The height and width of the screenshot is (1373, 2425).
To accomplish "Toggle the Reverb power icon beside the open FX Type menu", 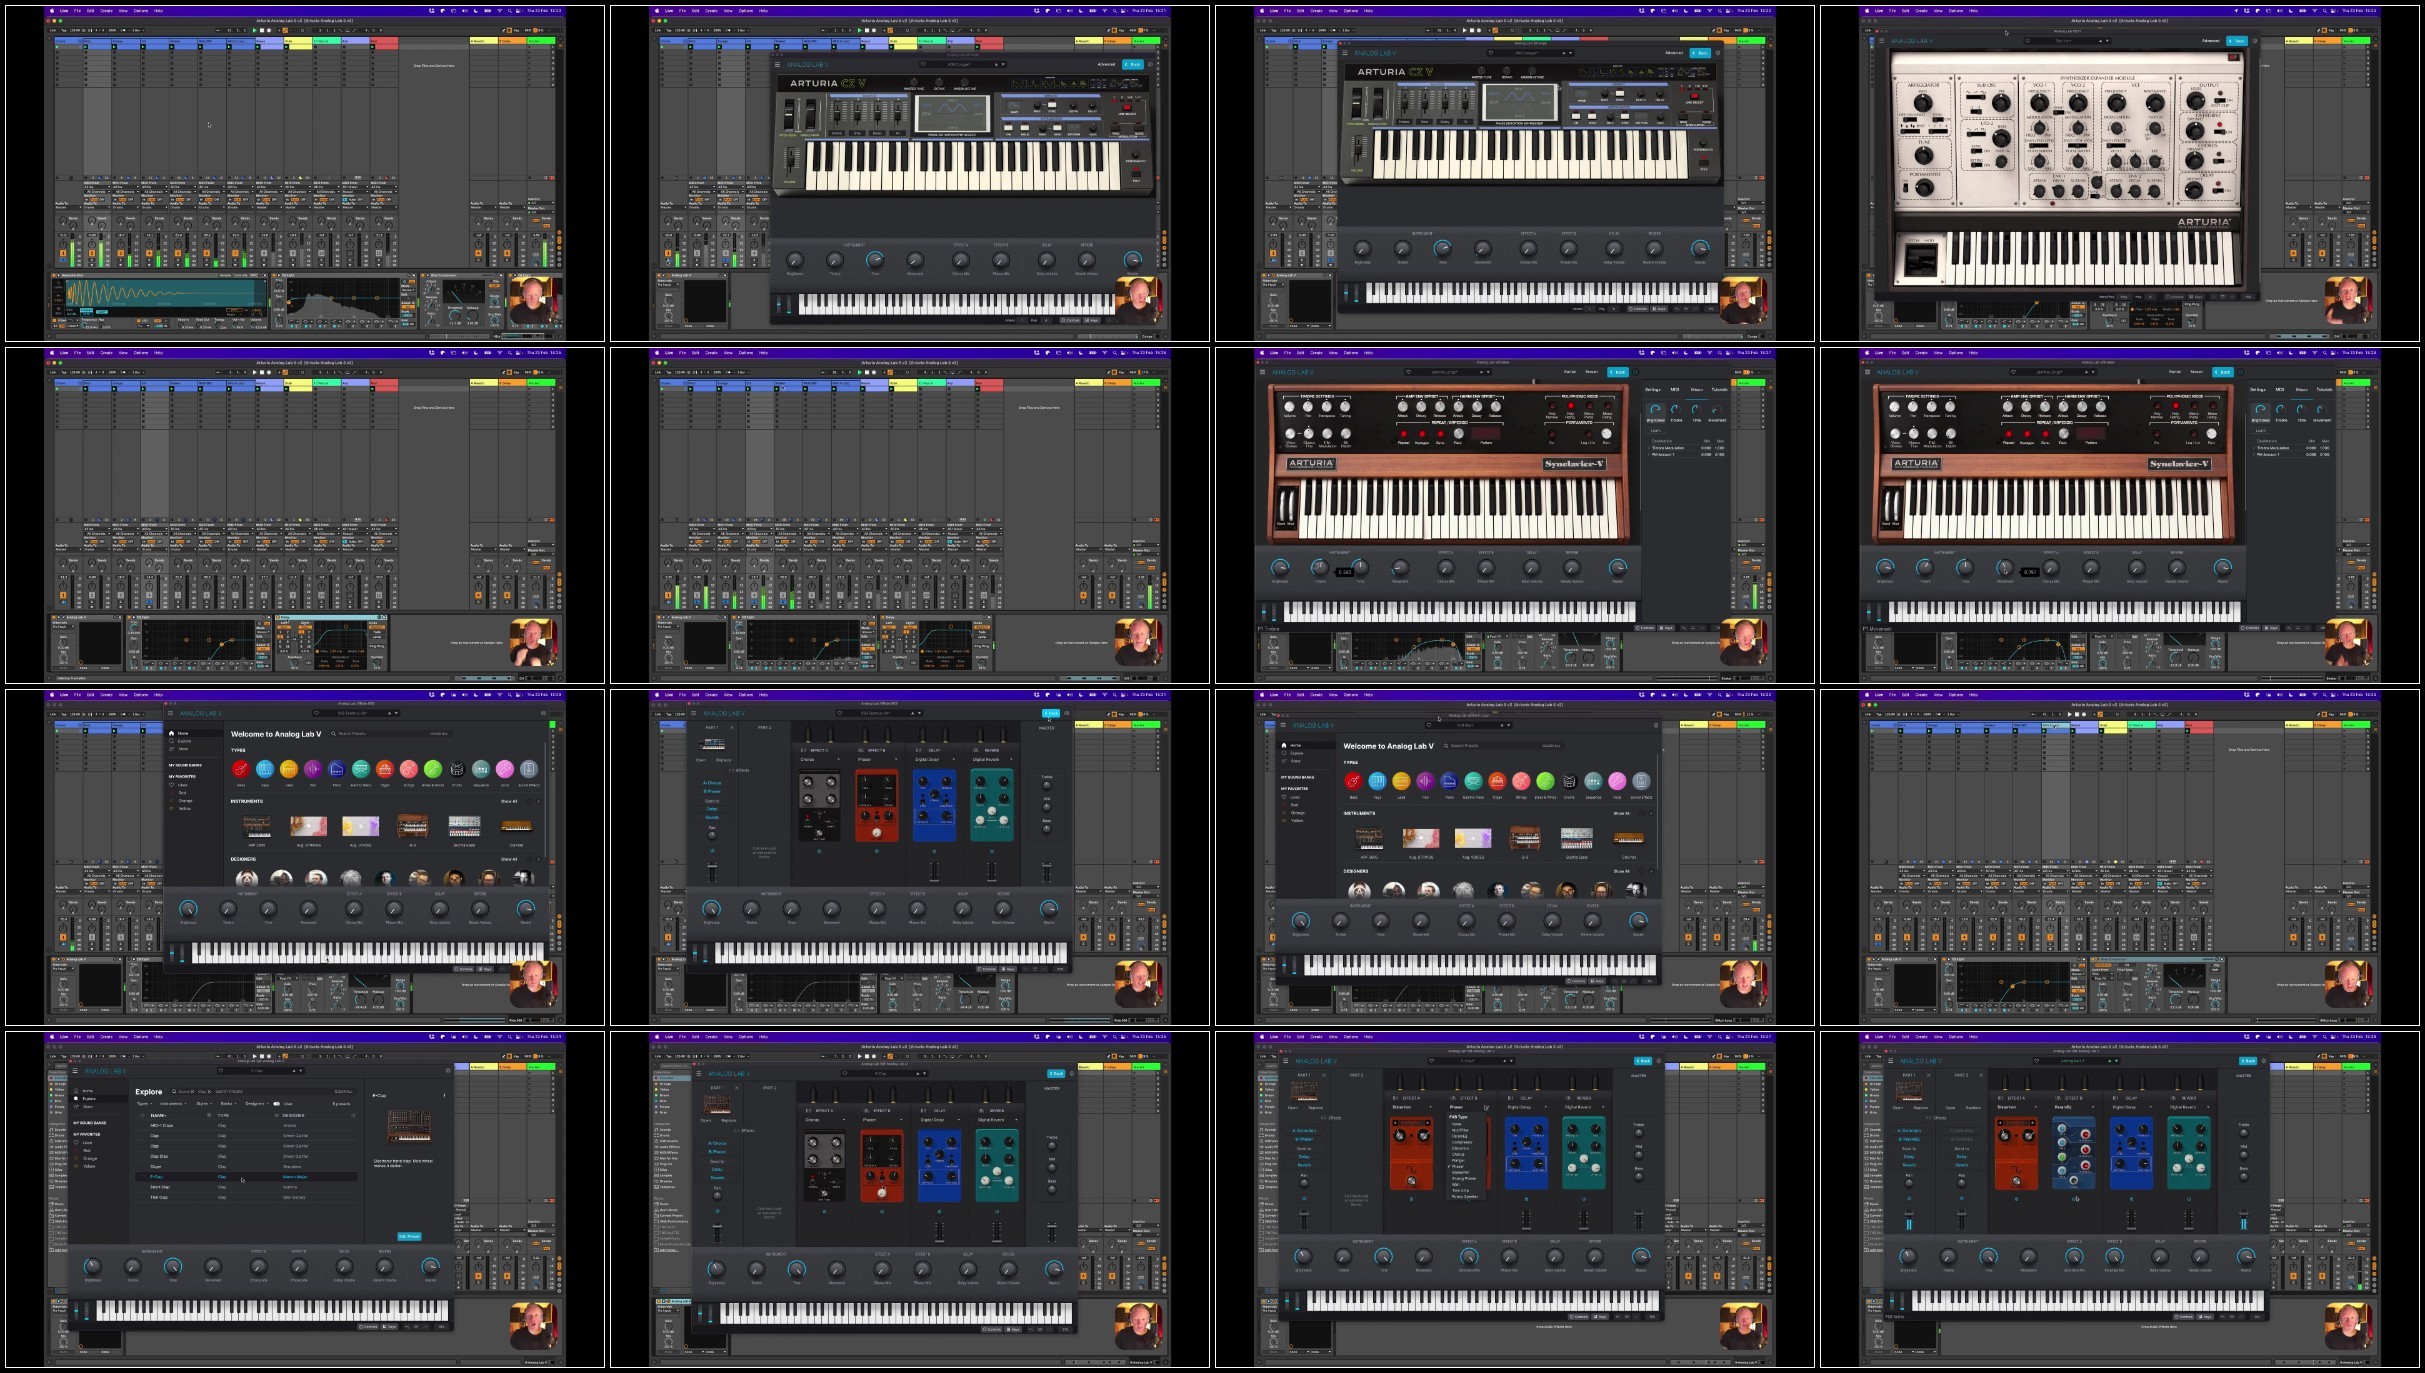I will (1568, 1098).
